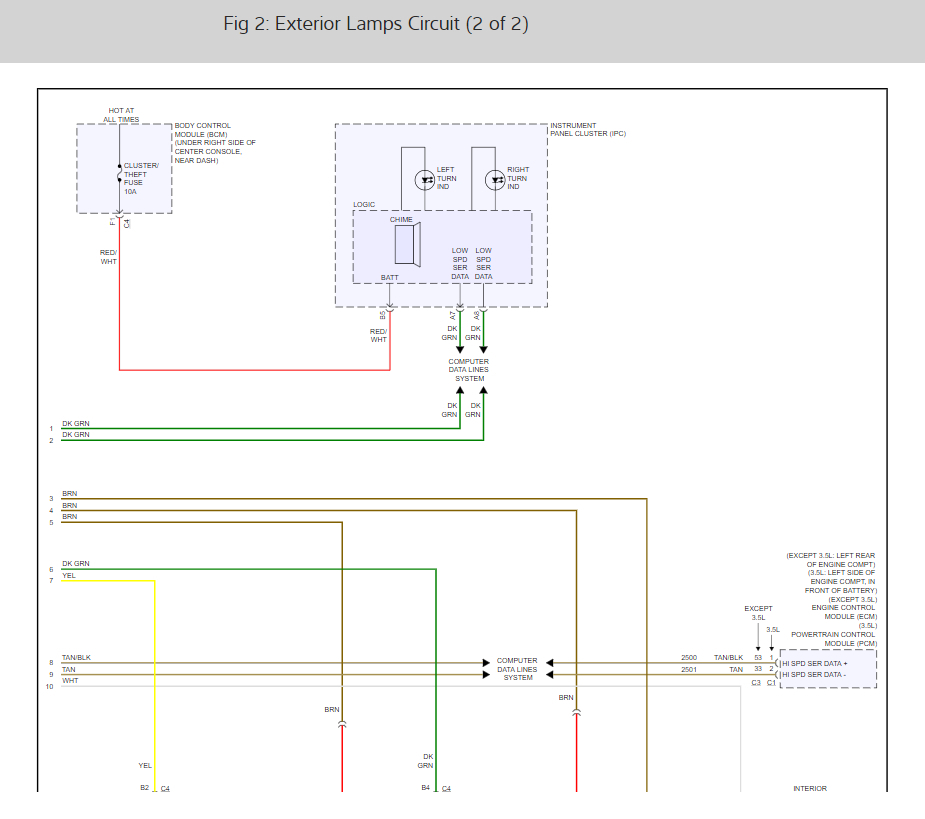The height and width of the screenshot is (819, 925).
Task: Click the Fig 2 Exterior Lamps Circuit title
Action: pos(376,24)
